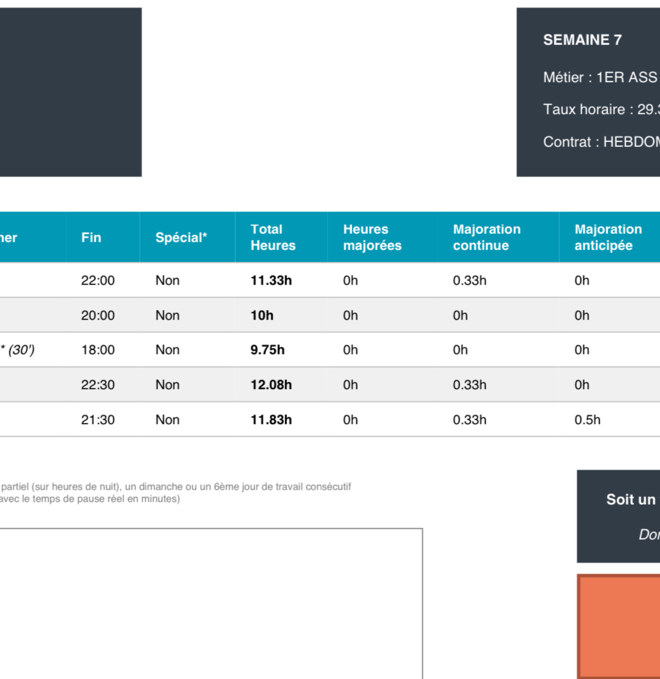Click Majoration continue 0.33h in 21:30 row
Viewport: 660px width, 679px height.
469,420
